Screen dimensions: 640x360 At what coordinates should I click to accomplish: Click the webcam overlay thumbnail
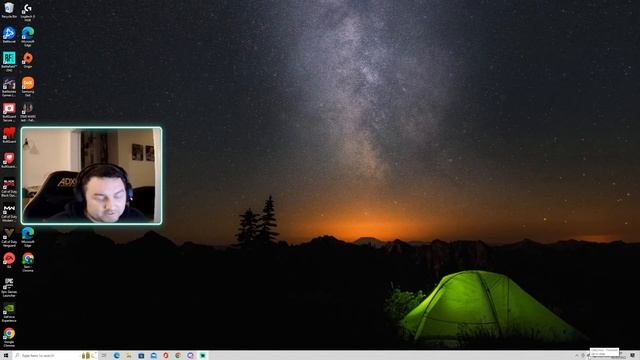[91, 176]
